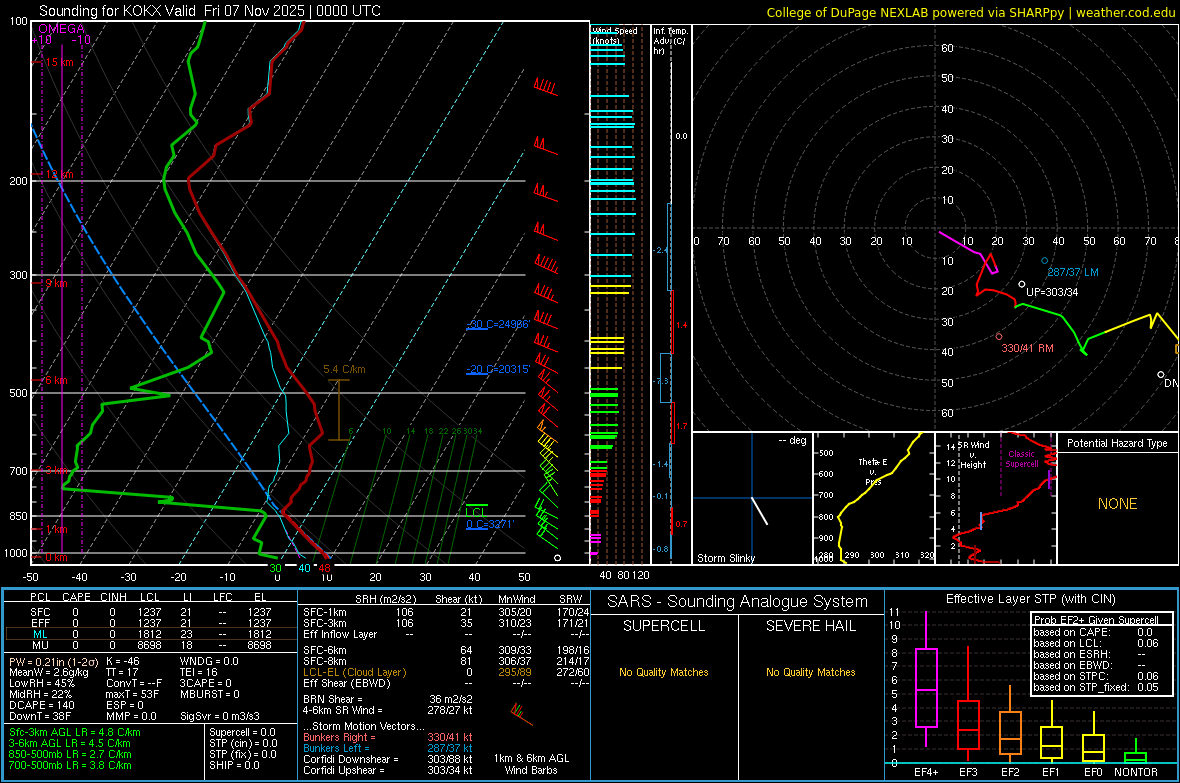Select the 6 km height marker
Image resolution: width=1180 pixels, height=783 pixels.
pos(56,380)
